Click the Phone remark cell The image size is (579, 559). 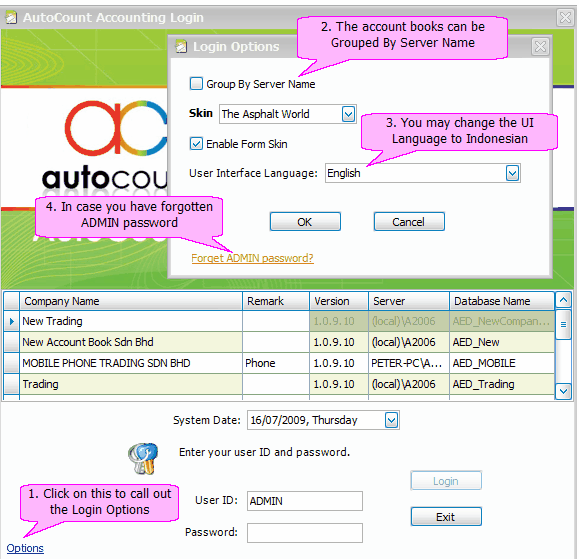[x=276, y=363]
